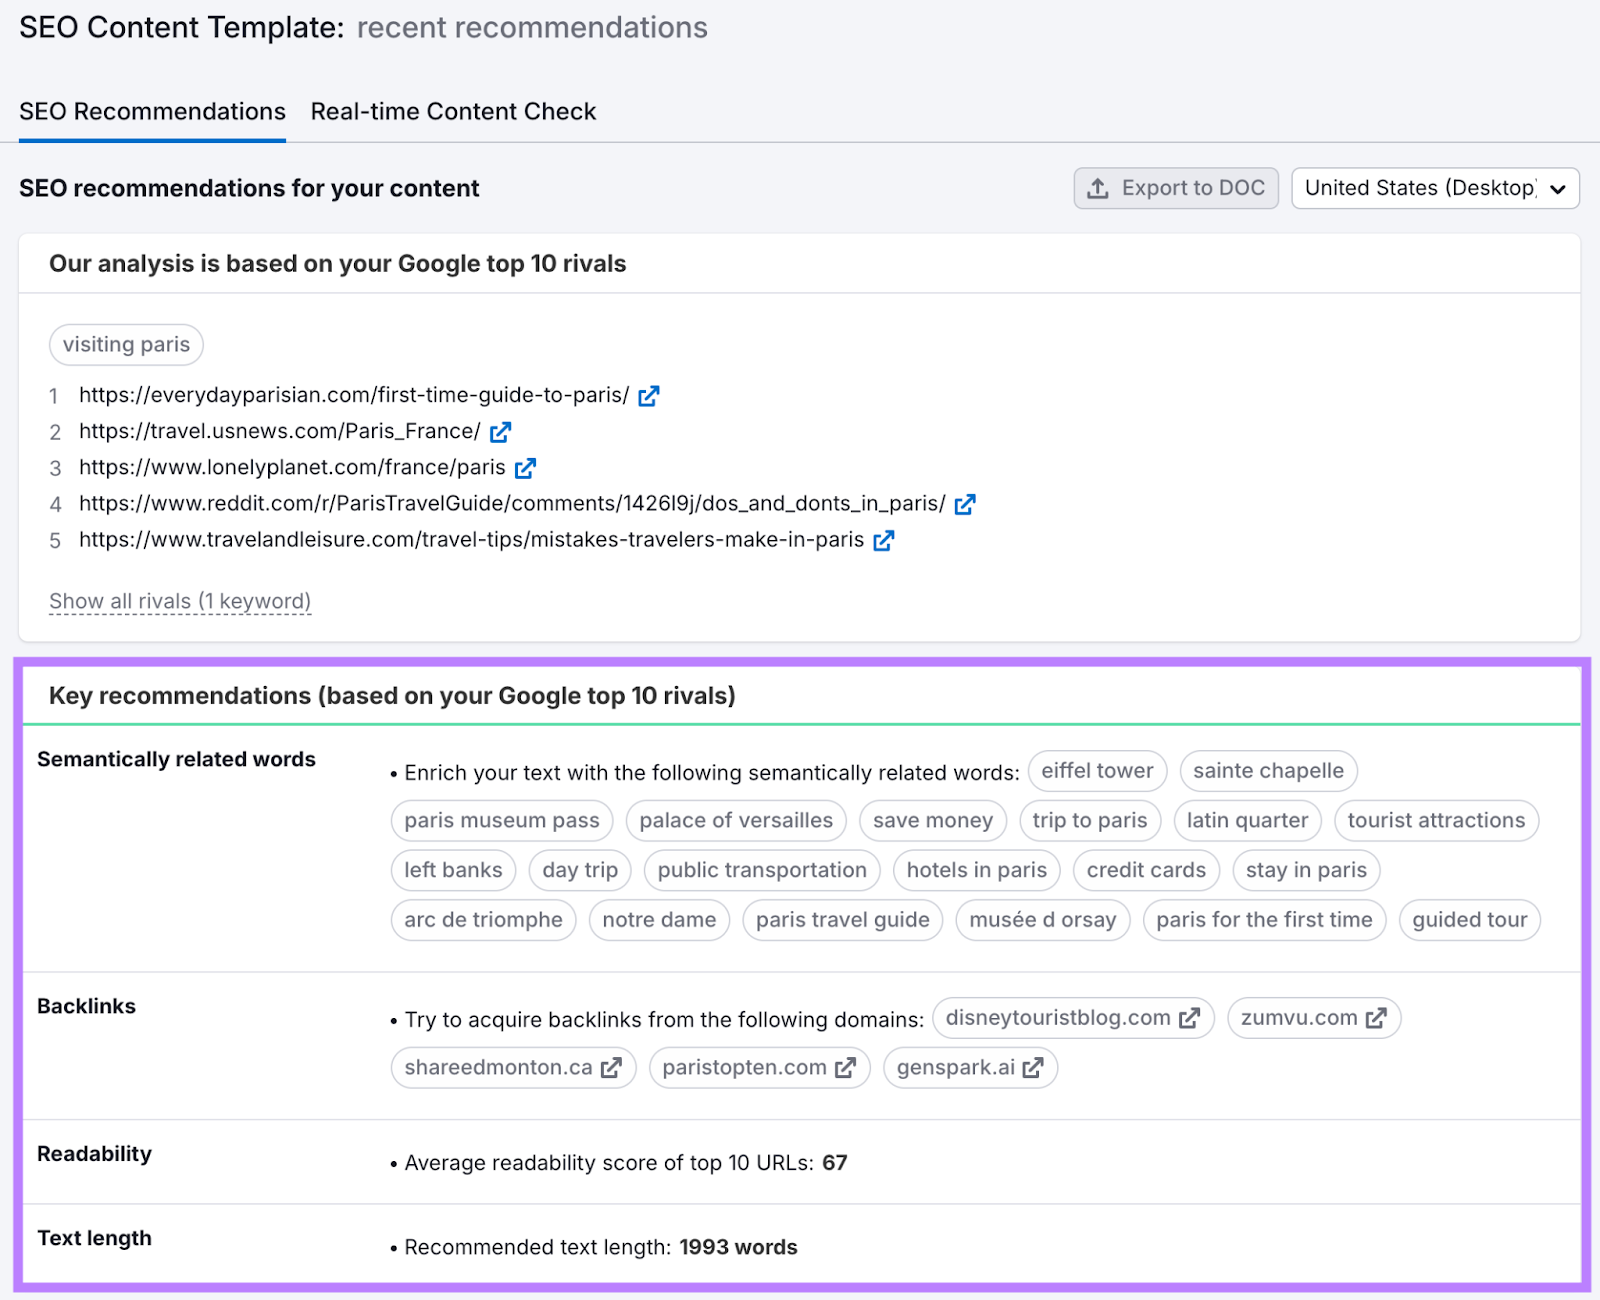Click external link icon on zumvu.com
This screenshot has height=1300, width=1600.
click(x=1377, y=1018)
